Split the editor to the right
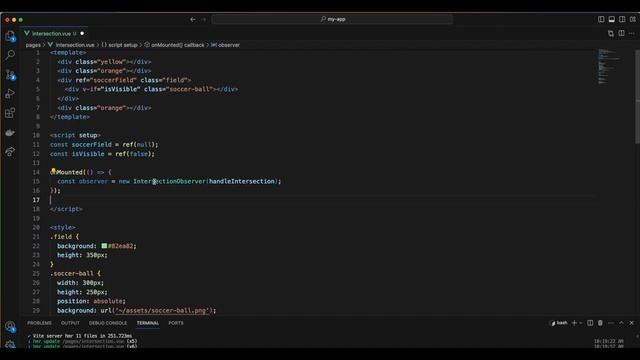 pyautogui.click(x=621, y=33)
